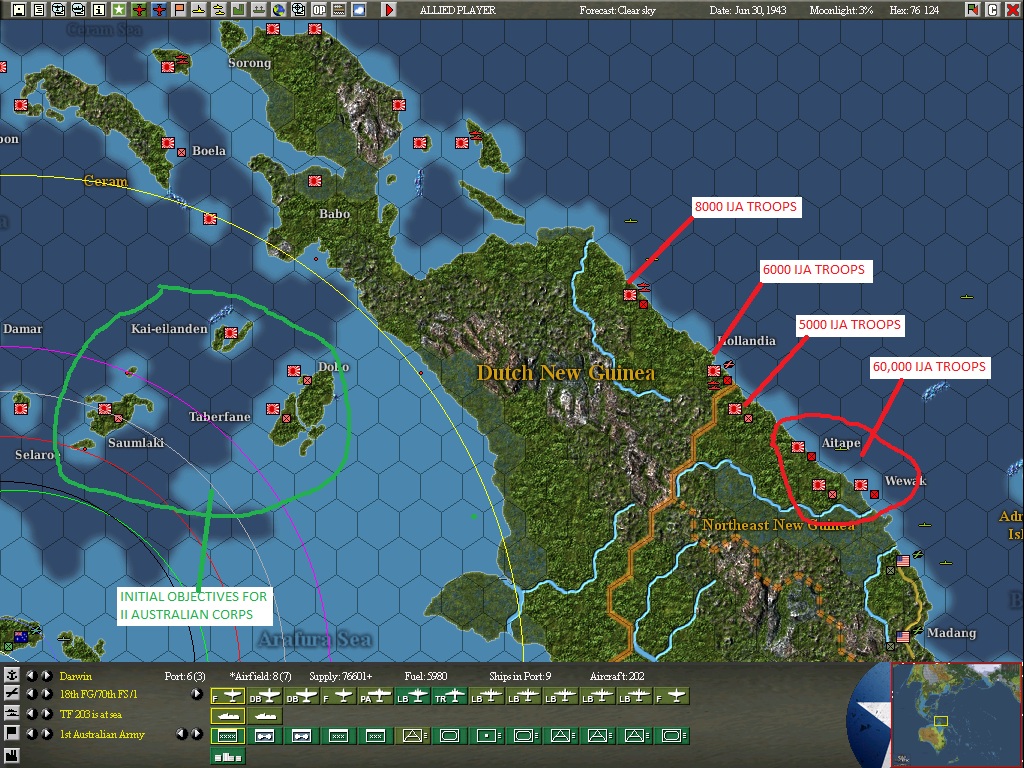Image resolution: width=1024 pixels, height=768 pixels.
Task: Click the green staircase terrain icon
Action: click(238, 9)
